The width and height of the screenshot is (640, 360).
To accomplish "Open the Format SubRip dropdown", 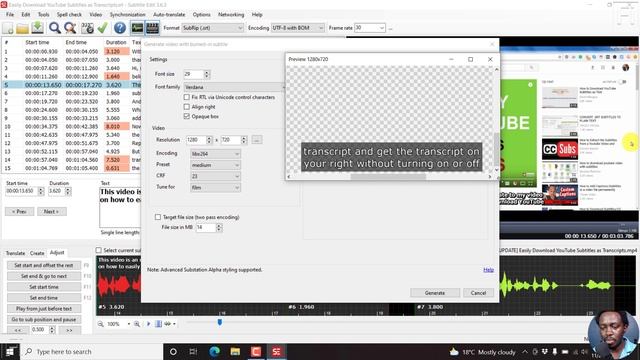I will 212,28.
